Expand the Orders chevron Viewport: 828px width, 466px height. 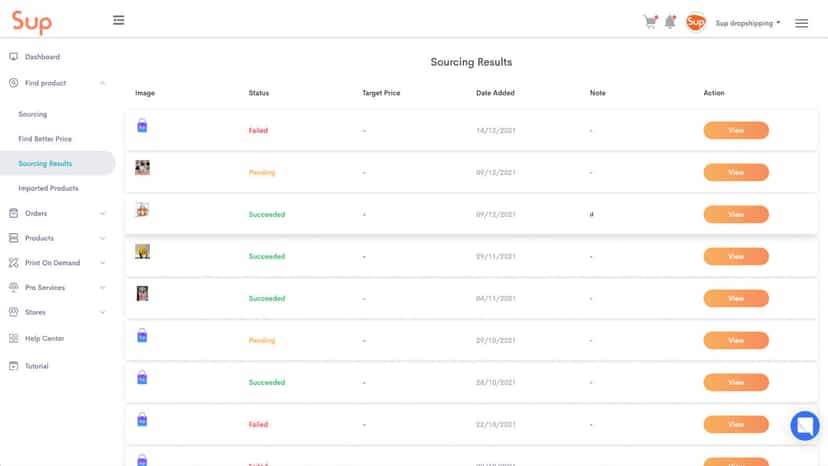[102, 213]
